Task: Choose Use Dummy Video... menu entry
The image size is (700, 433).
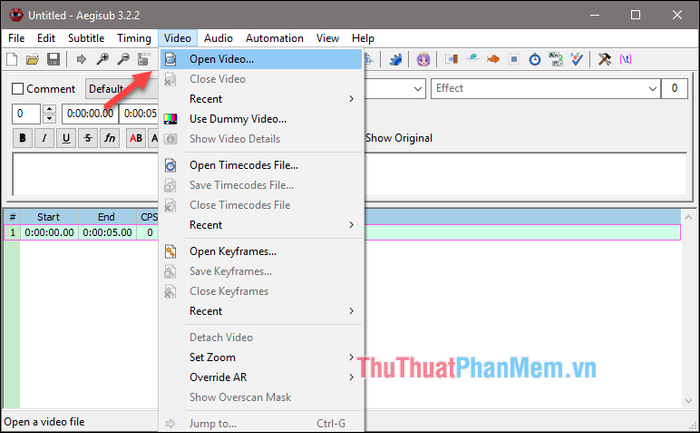Action: (261, 119)
